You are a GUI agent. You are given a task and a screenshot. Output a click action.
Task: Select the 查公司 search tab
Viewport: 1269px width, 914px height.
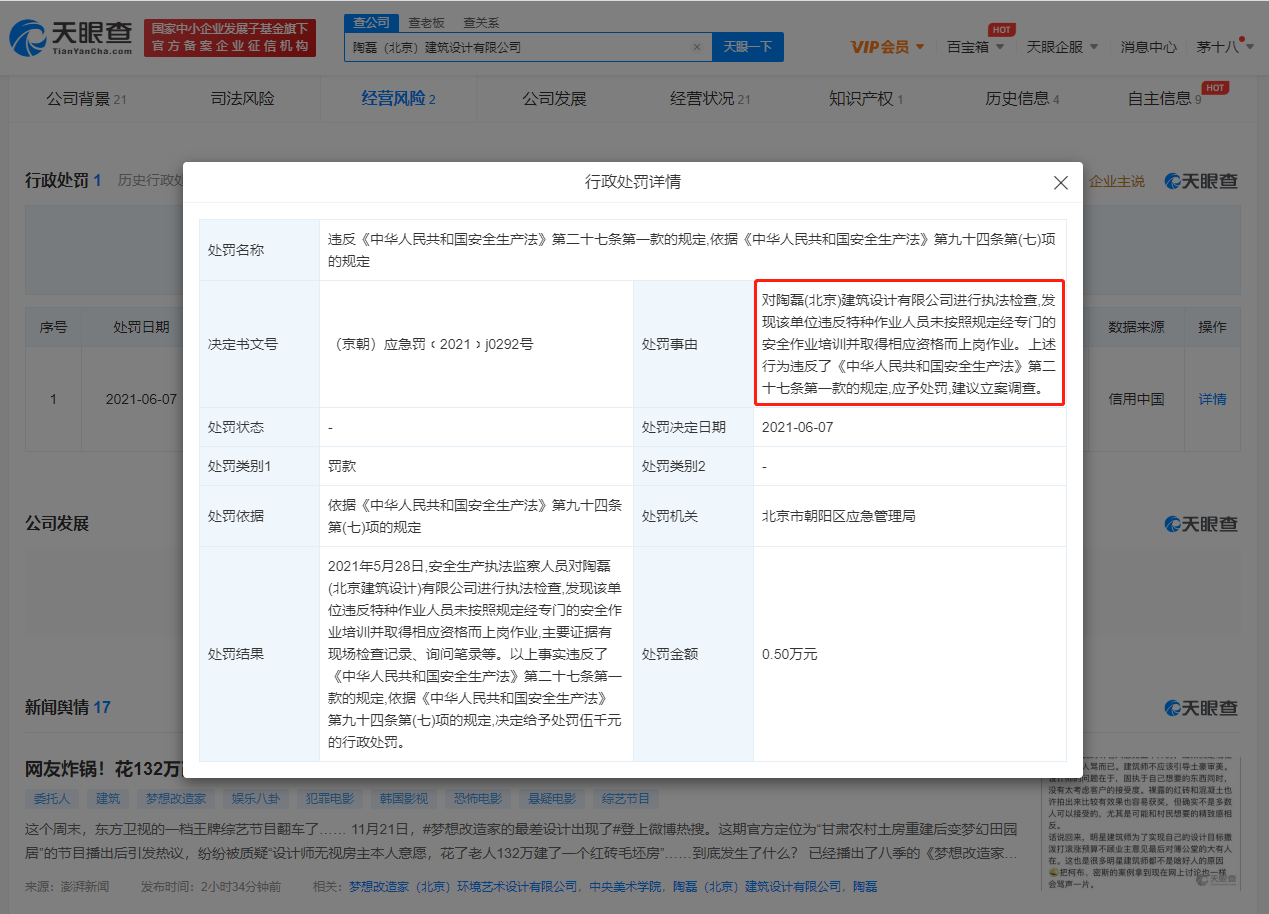pos(372,22)
